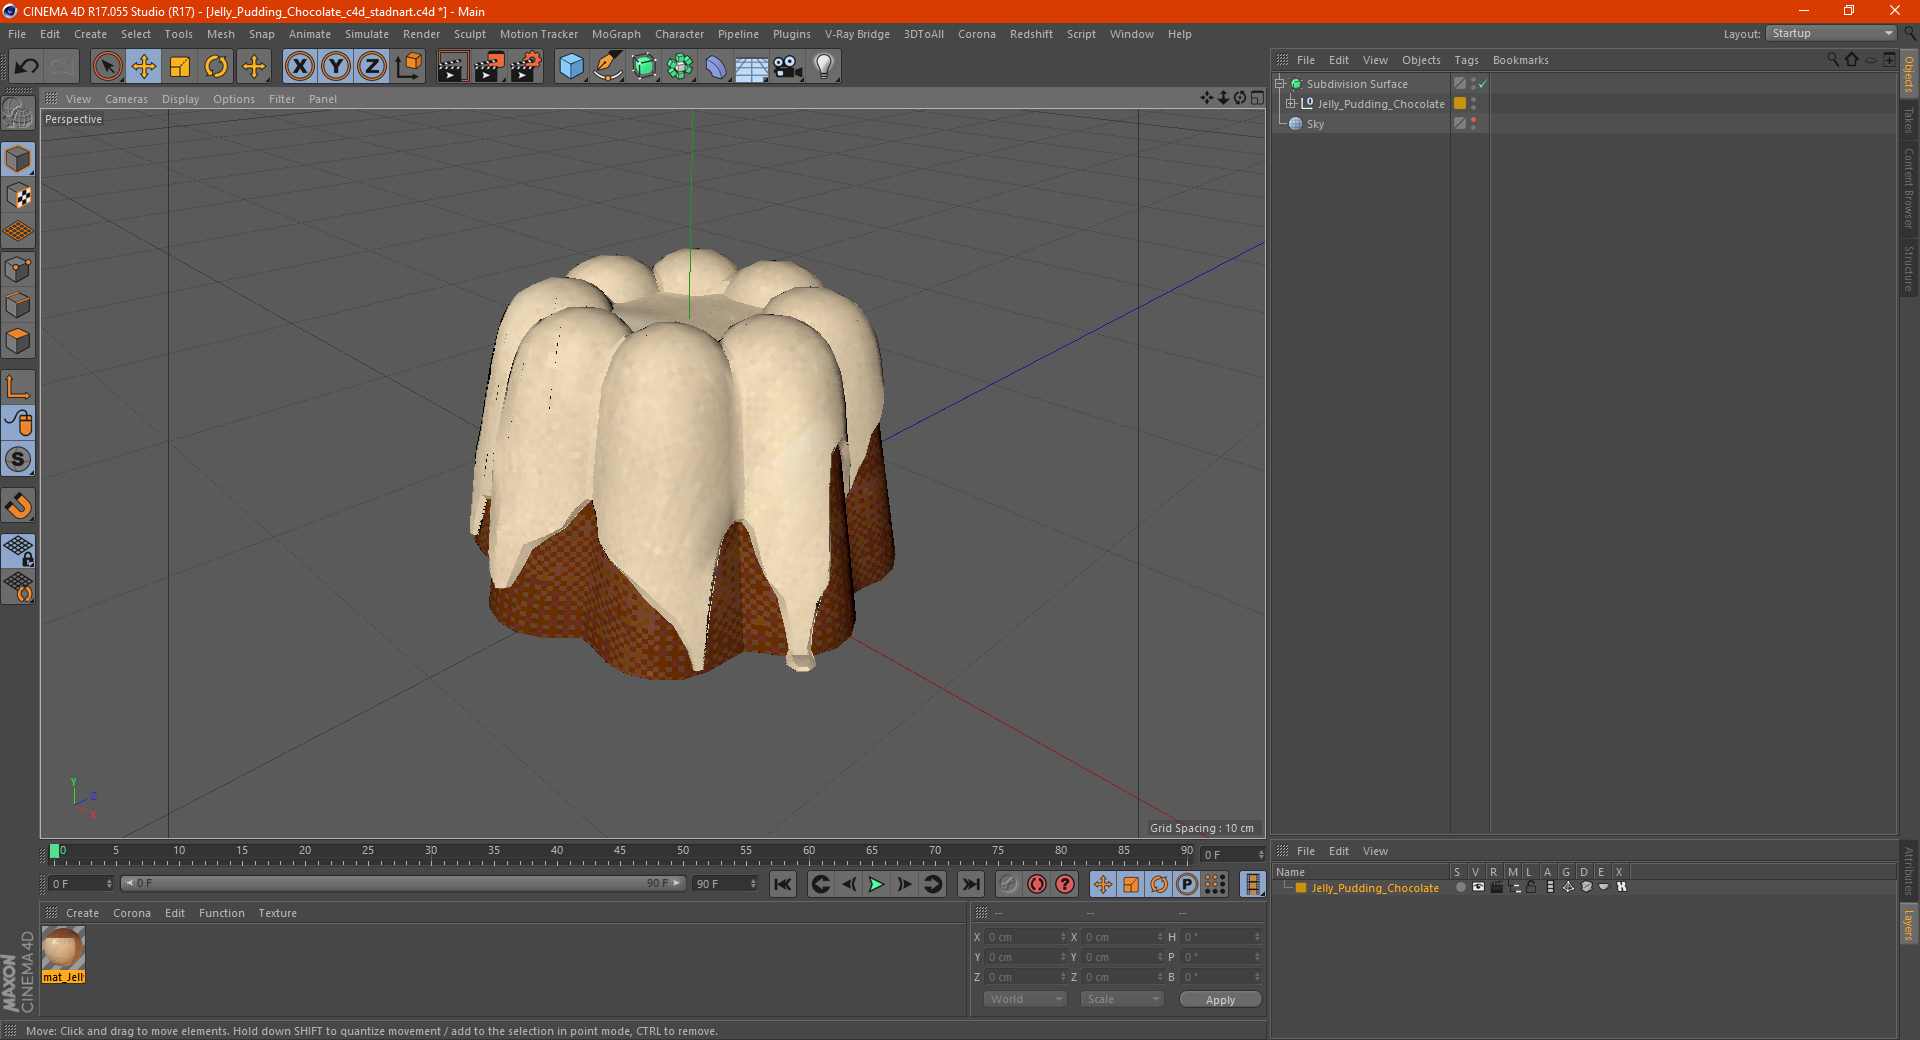Enable Points mode
This screenshot has height=1040, width=1920.
coord(19,269)
